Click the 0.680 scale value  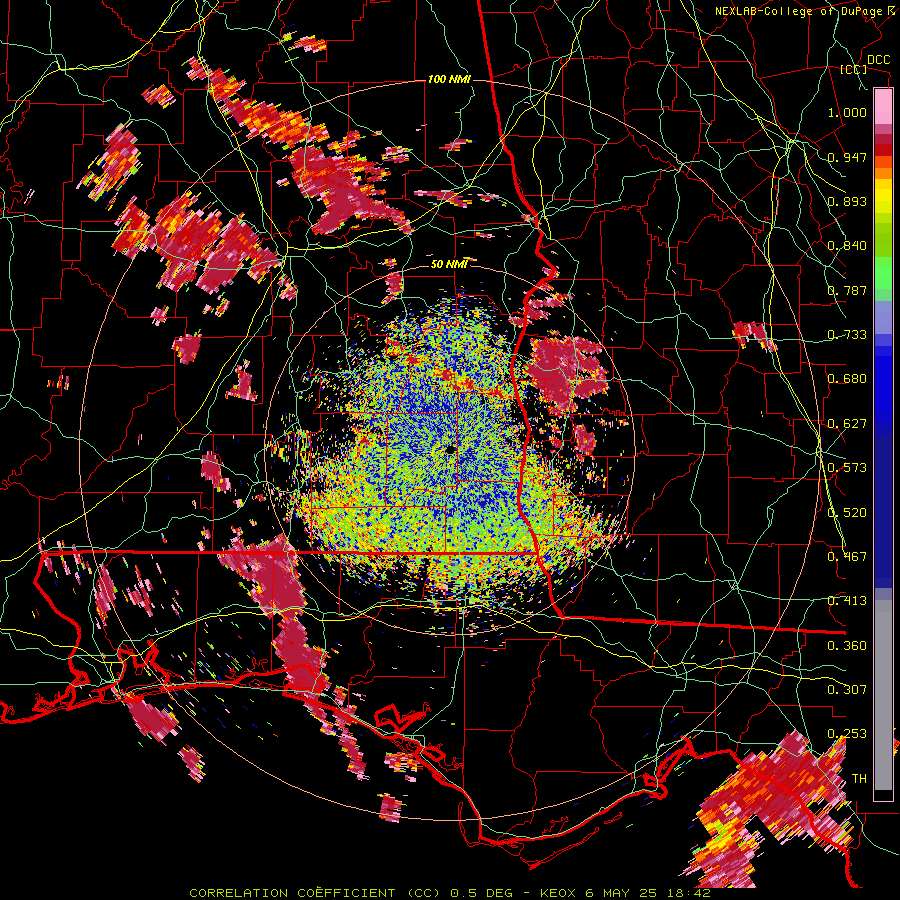847,379
